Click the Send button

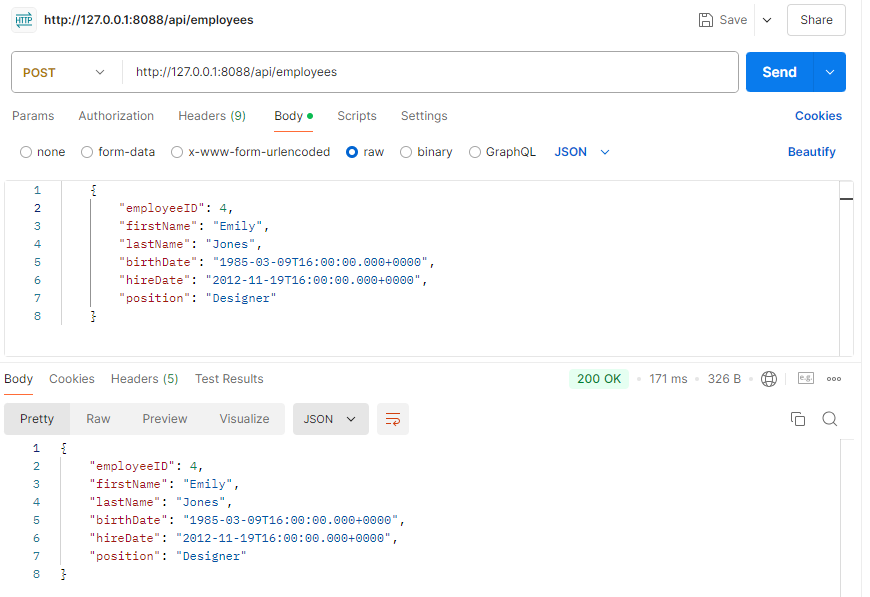pos(778,72)
